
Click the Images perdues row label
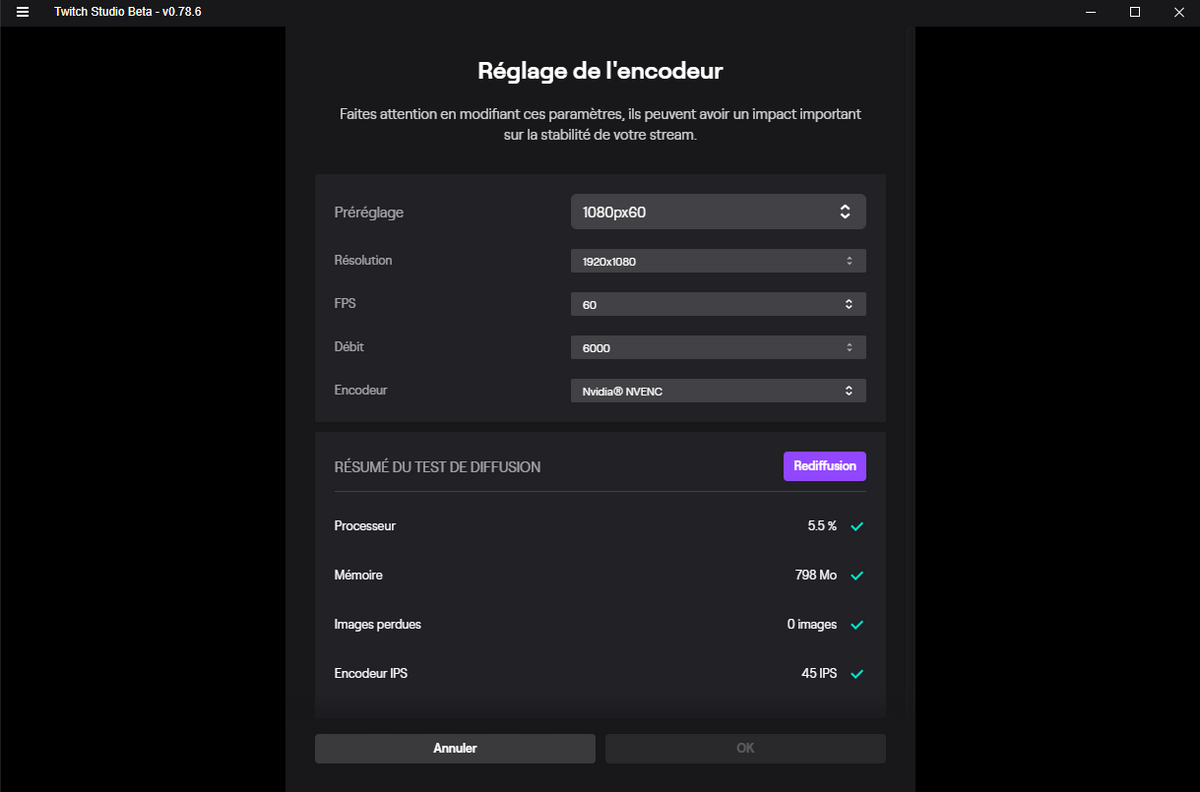pos(378,624)
